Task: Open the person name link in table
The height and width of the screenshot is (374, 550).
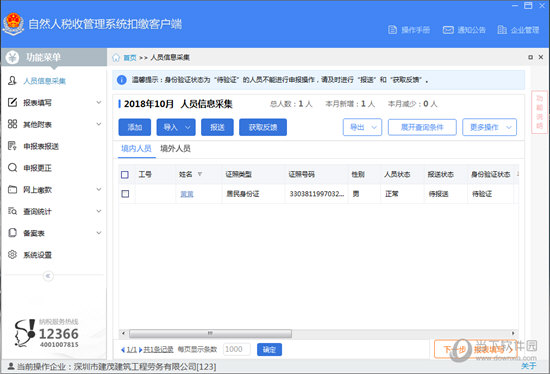Action: coord(187,194)
